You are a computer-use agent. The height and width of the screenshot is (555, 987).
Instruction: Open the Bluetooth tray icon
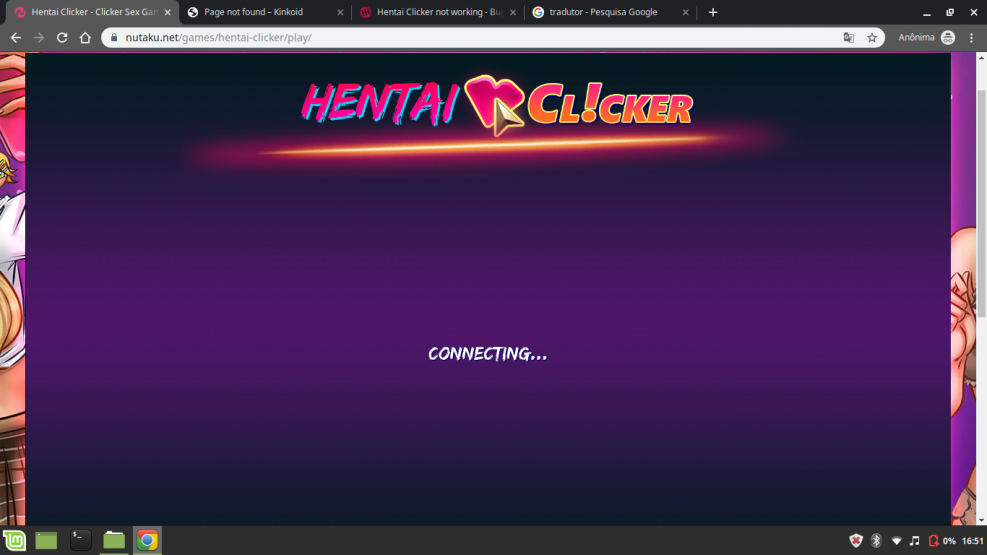876,541
